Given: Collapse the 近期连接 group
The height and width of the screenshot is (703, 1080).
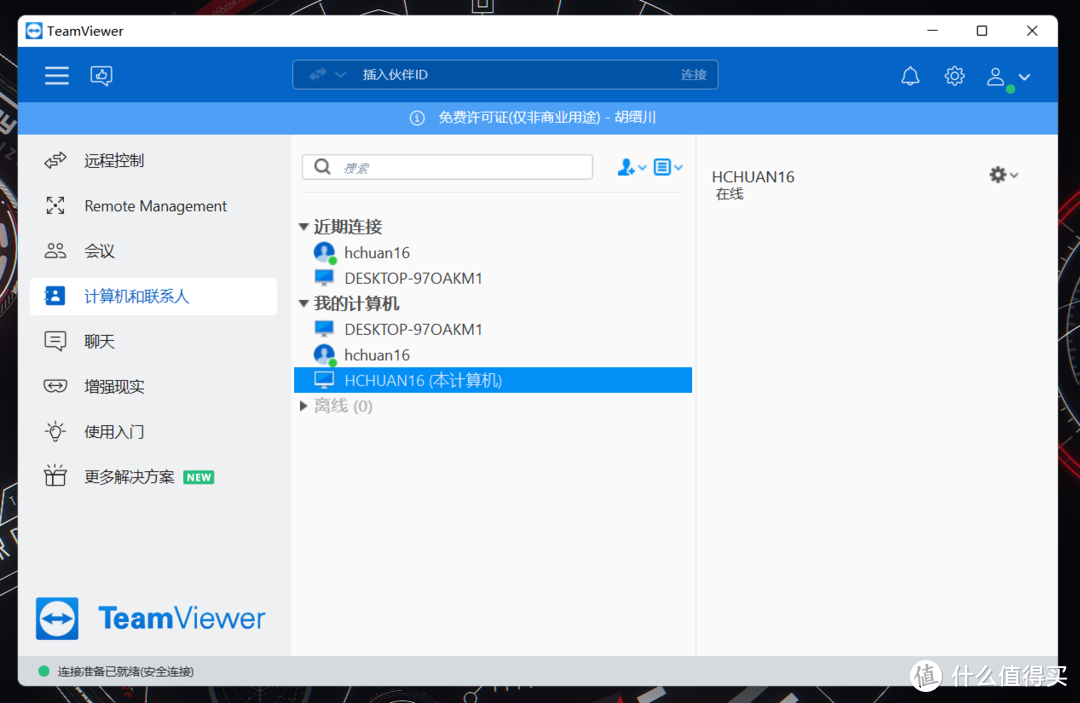Looking at the screenshot, I should click(304, 227).
